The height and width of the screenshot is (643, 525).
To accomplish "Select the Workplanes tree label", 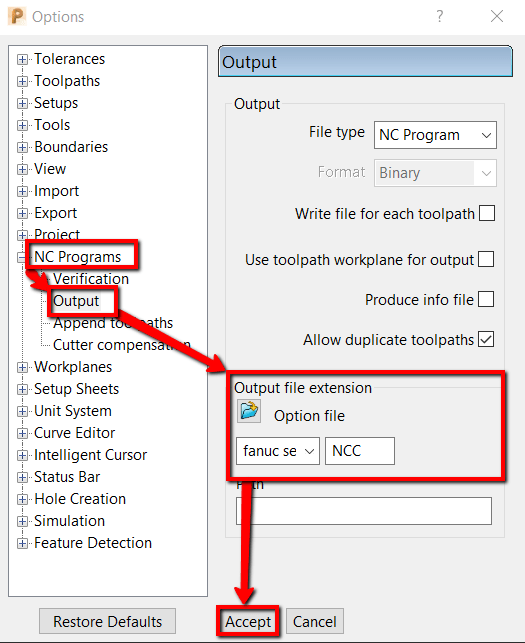I will click(x=73, y=367).
